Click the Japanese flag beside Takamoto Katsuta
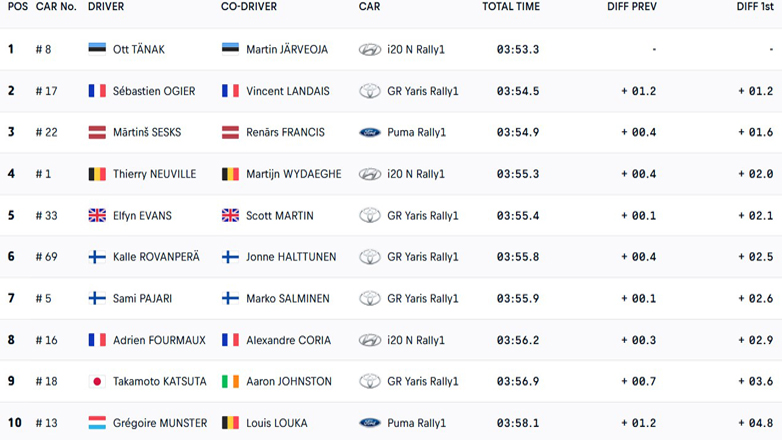 point(97,381)
